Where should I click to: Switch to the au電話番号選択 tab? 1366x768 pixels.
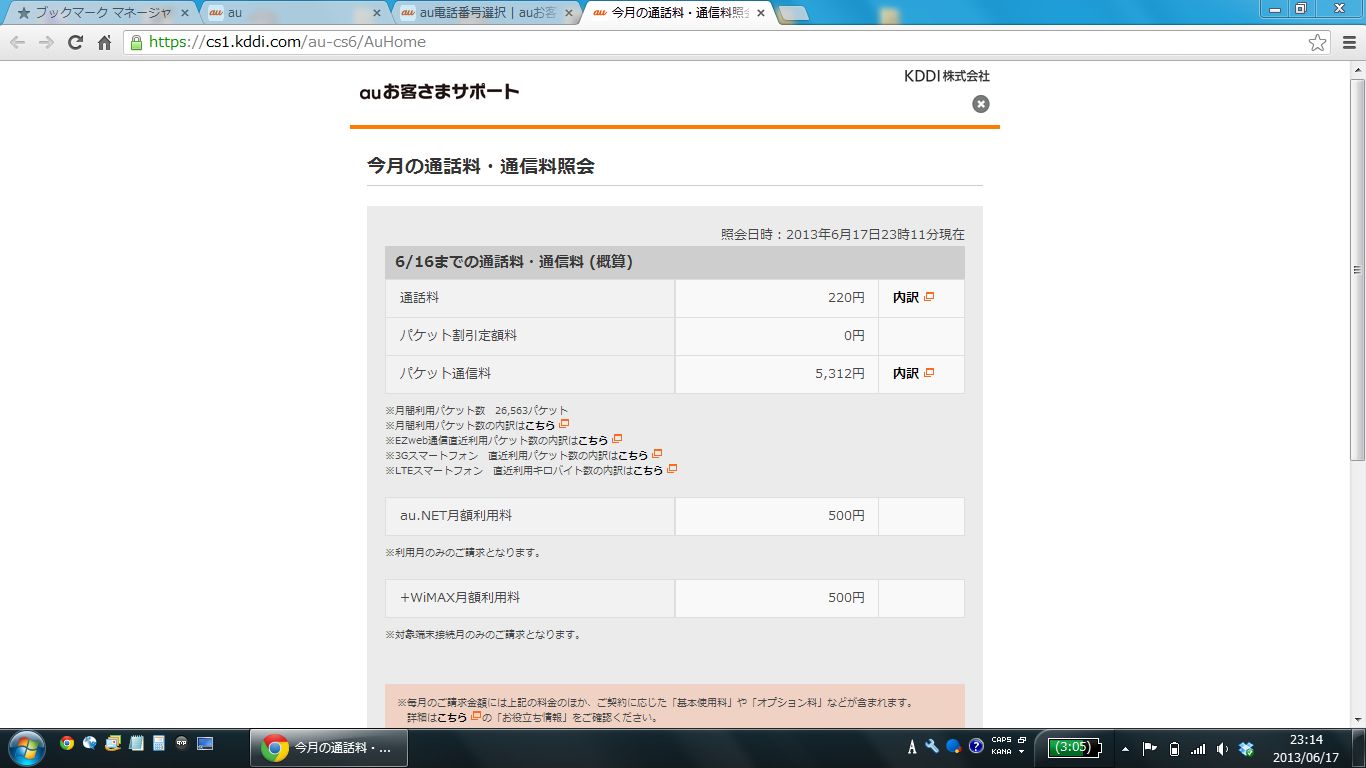488,14
